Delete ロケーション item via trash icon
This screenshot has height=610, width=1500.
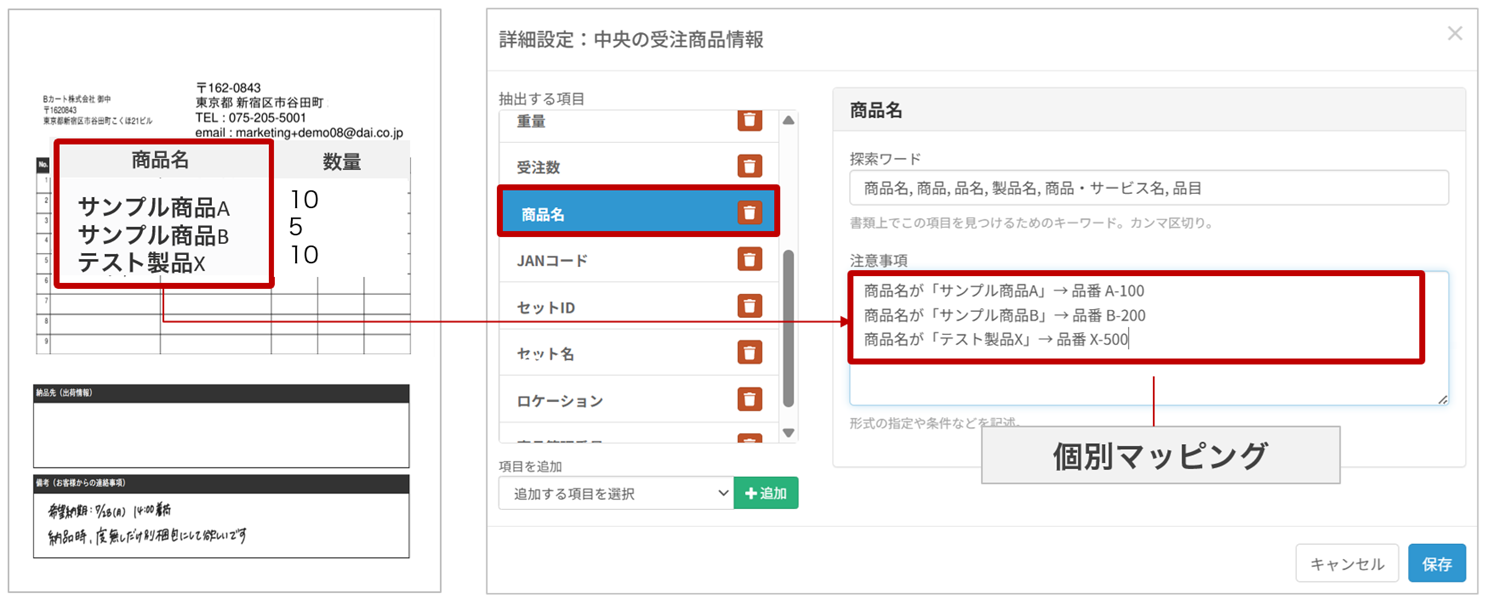[x=750, y=399]
